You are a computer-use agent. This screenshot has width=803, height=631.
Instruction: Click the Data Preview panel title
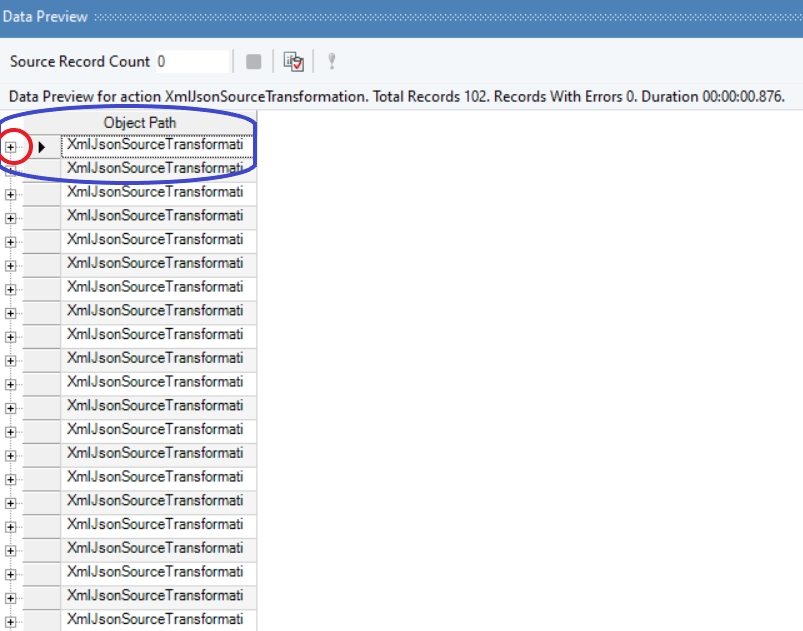click(45, 17)
